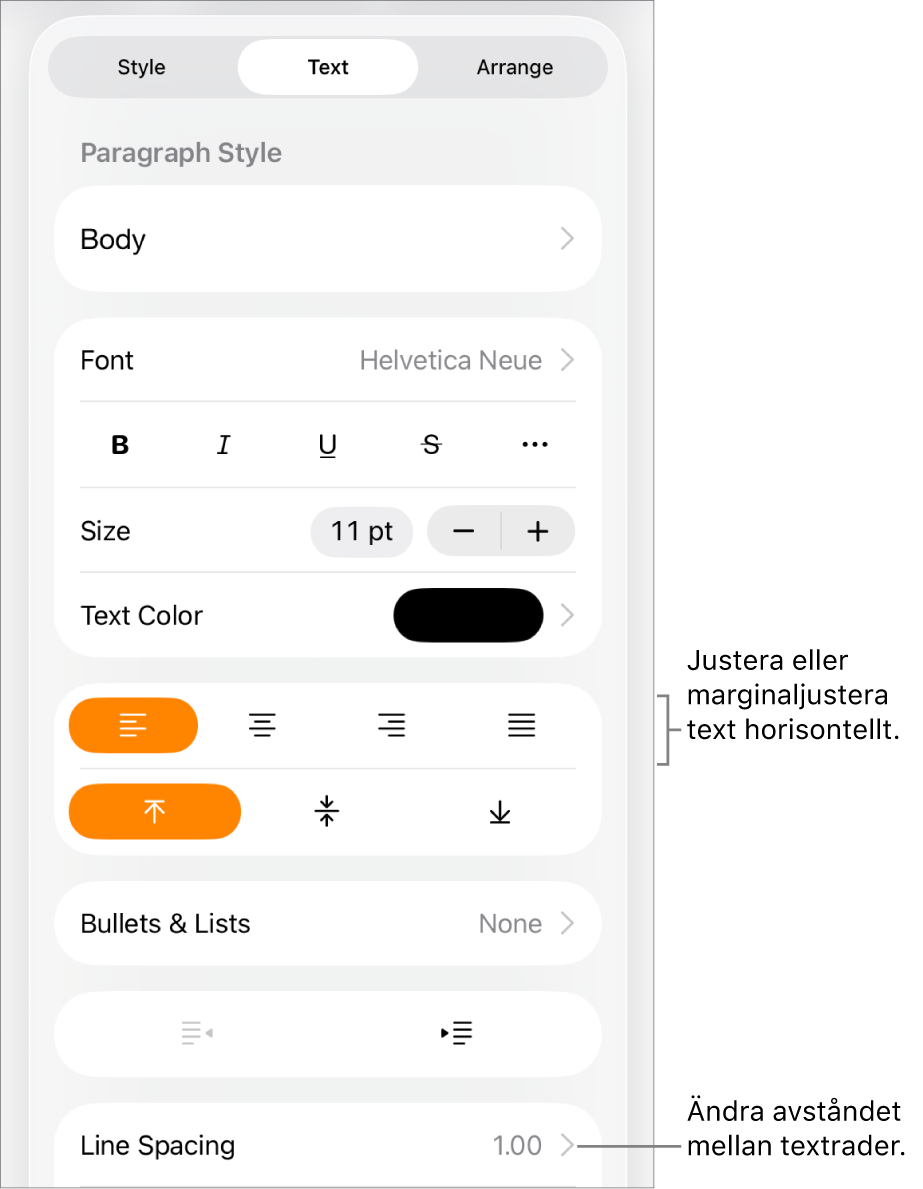923x1189 pixels.
Task: Increase indent level
Action: (x=457, y=1033)
